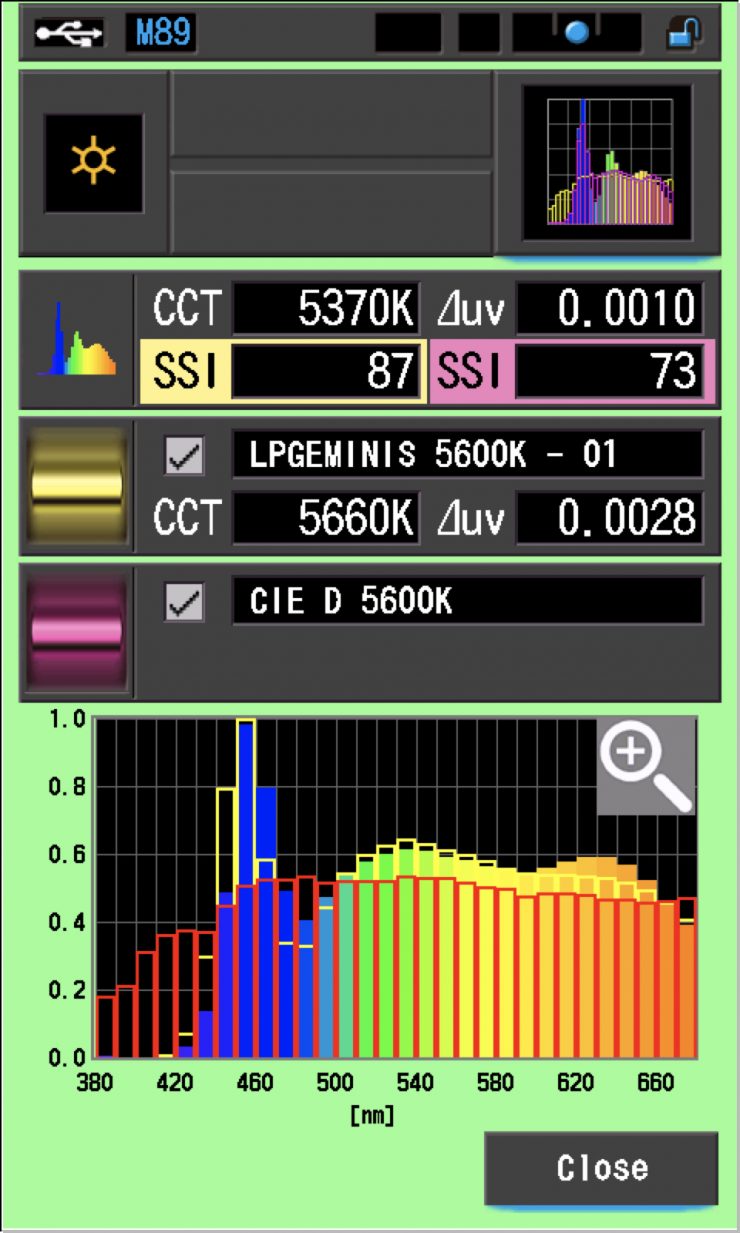Click the rainbow spectrum icon beside CCT
The image size is (740, 1233).
point(77,340)
